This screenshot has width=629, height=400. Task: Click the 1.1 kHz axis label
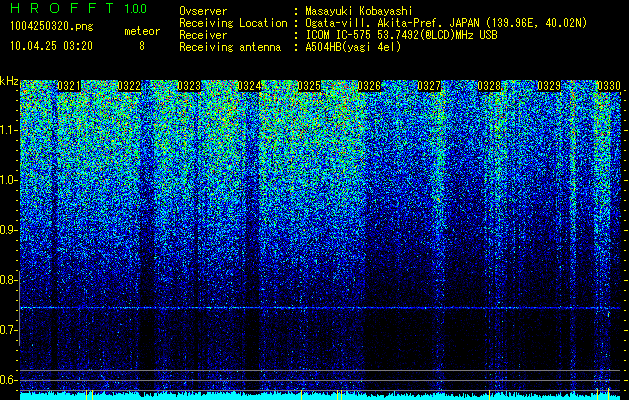9,131
